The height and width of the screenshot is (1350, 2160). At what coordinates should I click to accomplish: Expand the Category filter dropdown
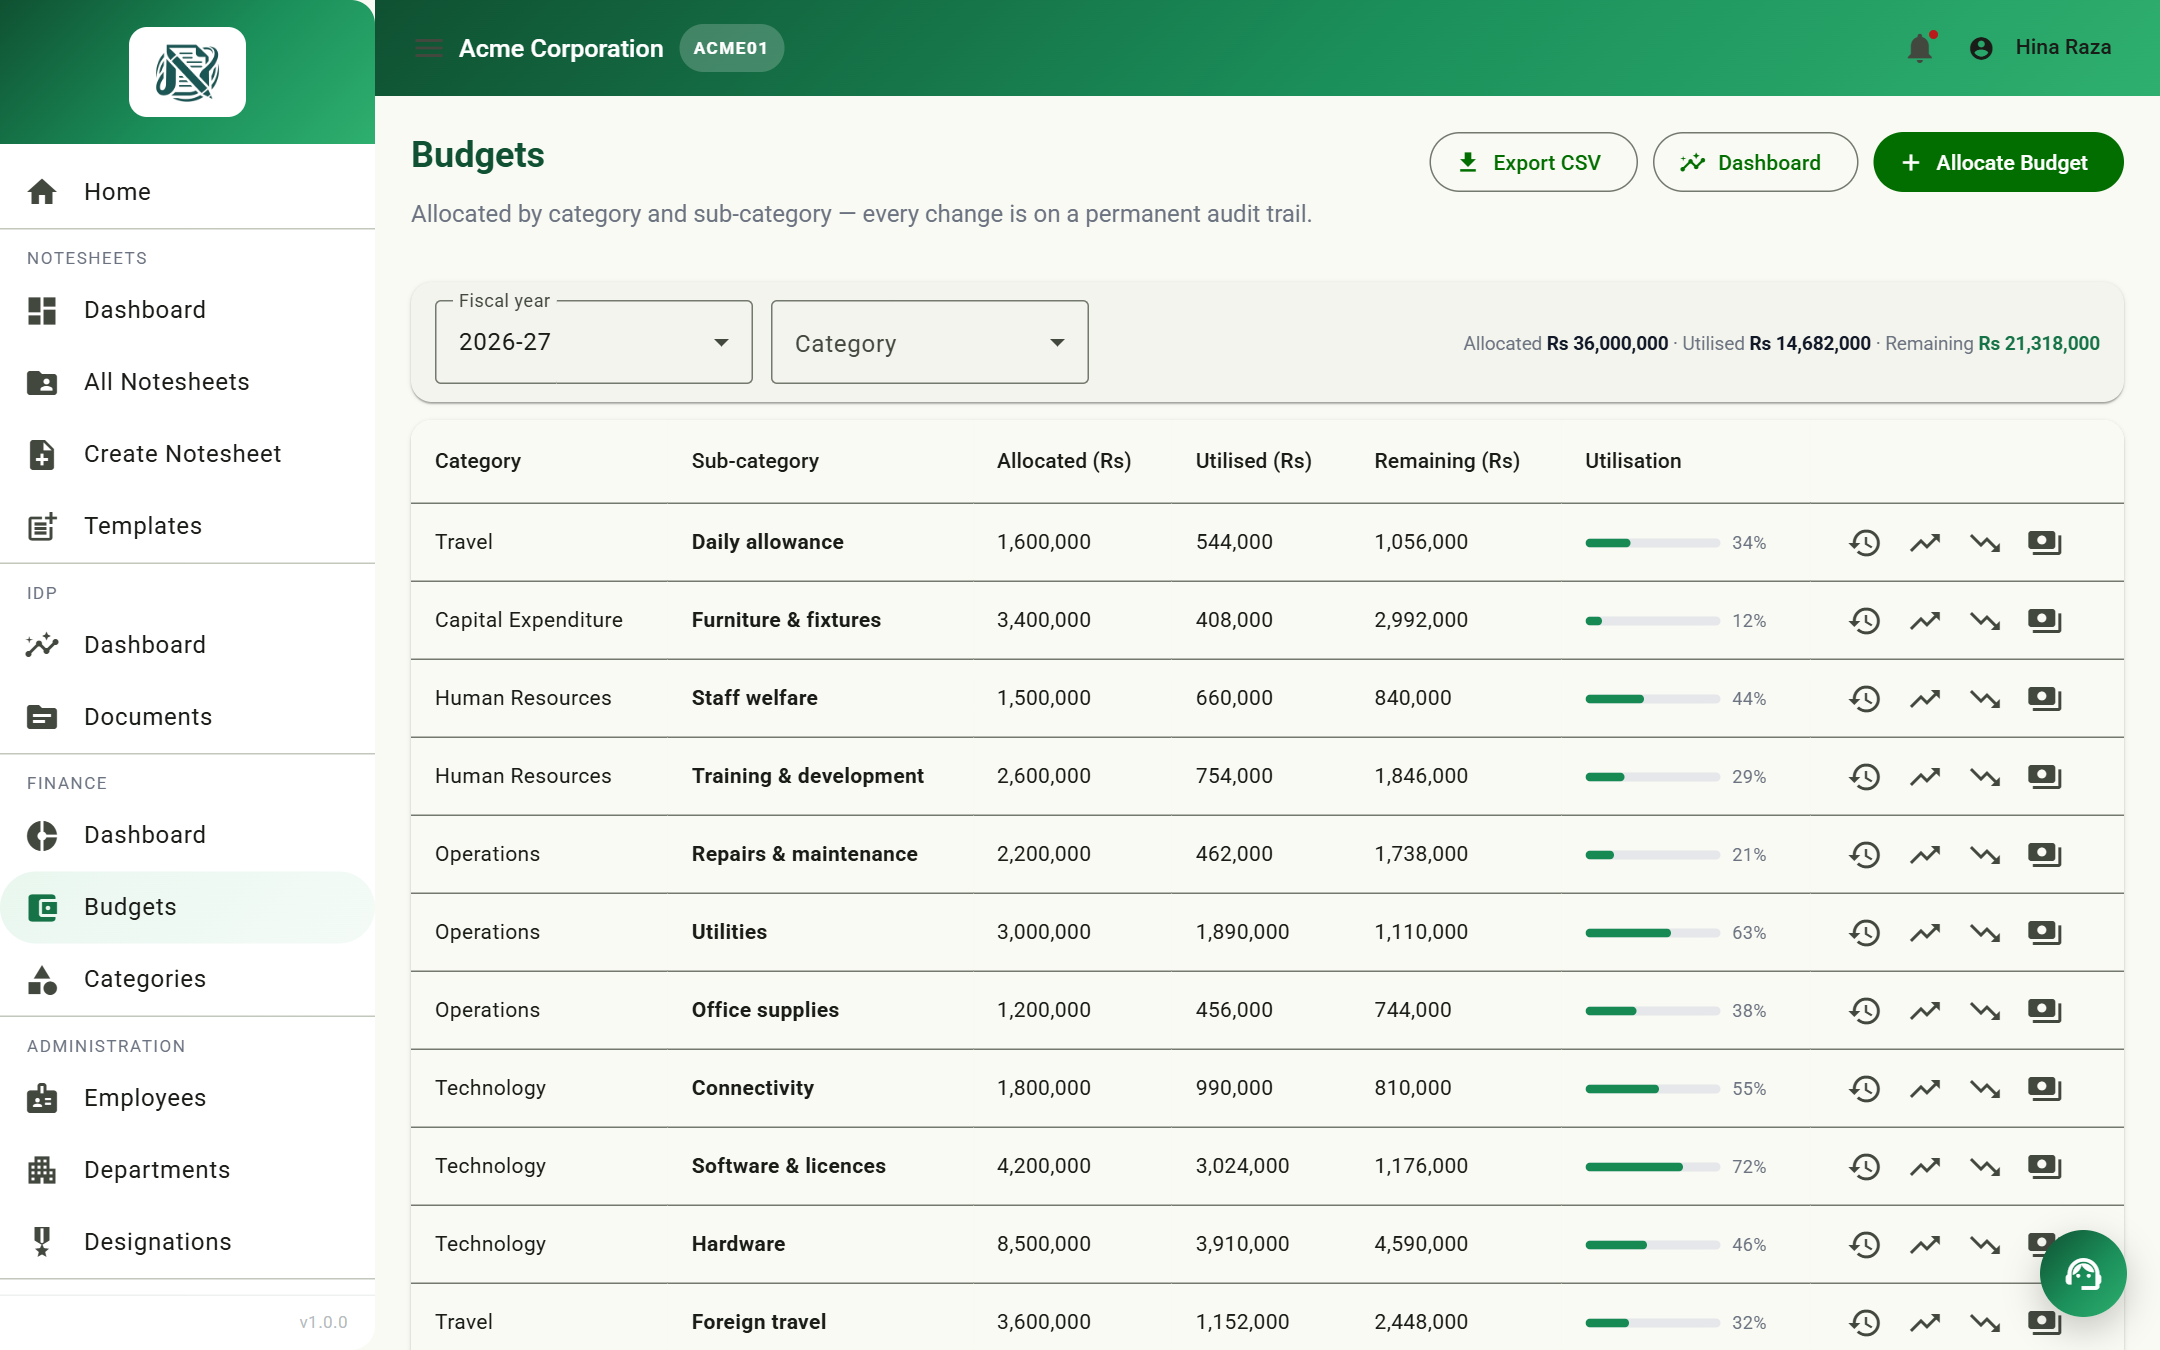(930, 342)
